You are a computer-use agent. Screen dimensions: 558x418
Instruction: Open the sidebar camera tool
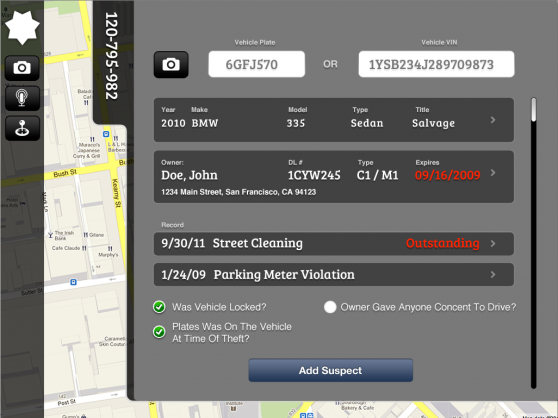coord(22,68)
